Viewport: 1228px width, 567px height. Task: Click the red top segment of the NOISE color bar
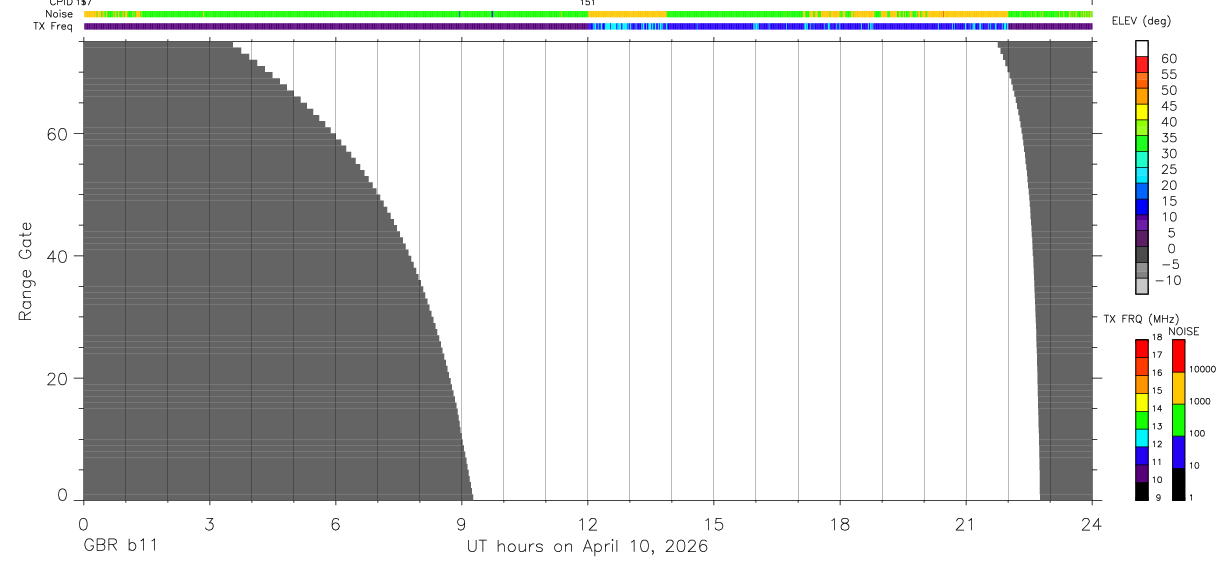pyautogui.click(x=1178, y=356)
